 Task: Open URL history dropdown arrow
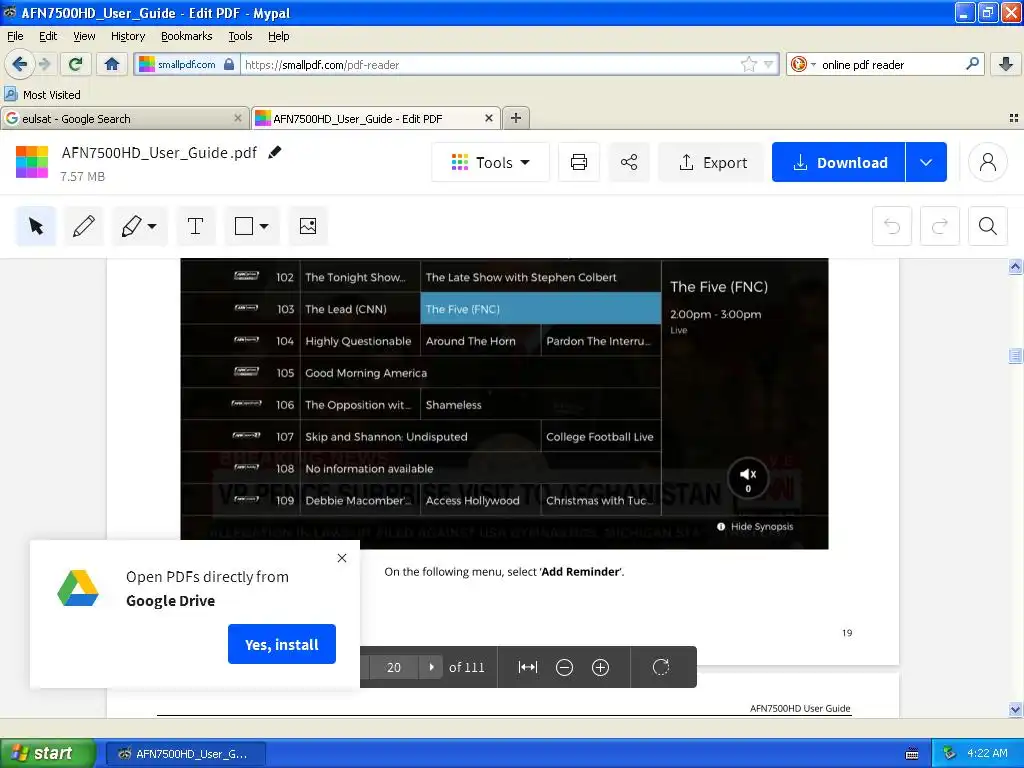coord(769,65)
